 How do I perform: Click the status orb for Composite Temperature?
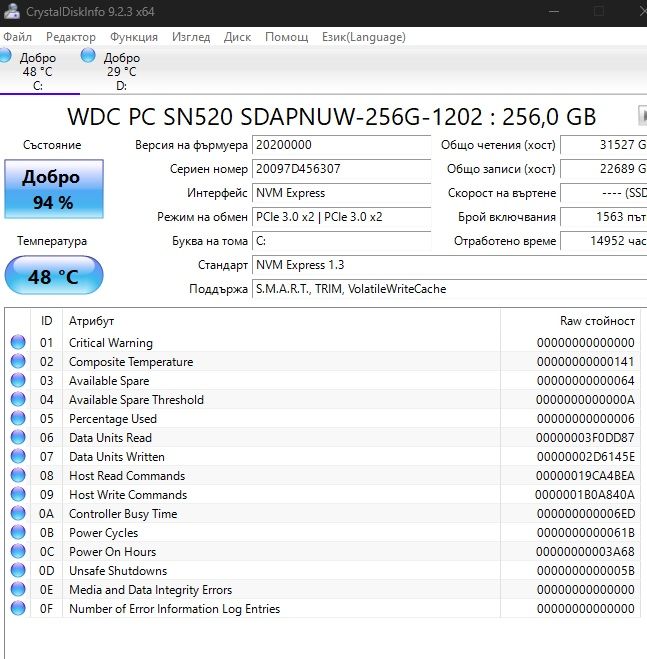pos(18,361)
